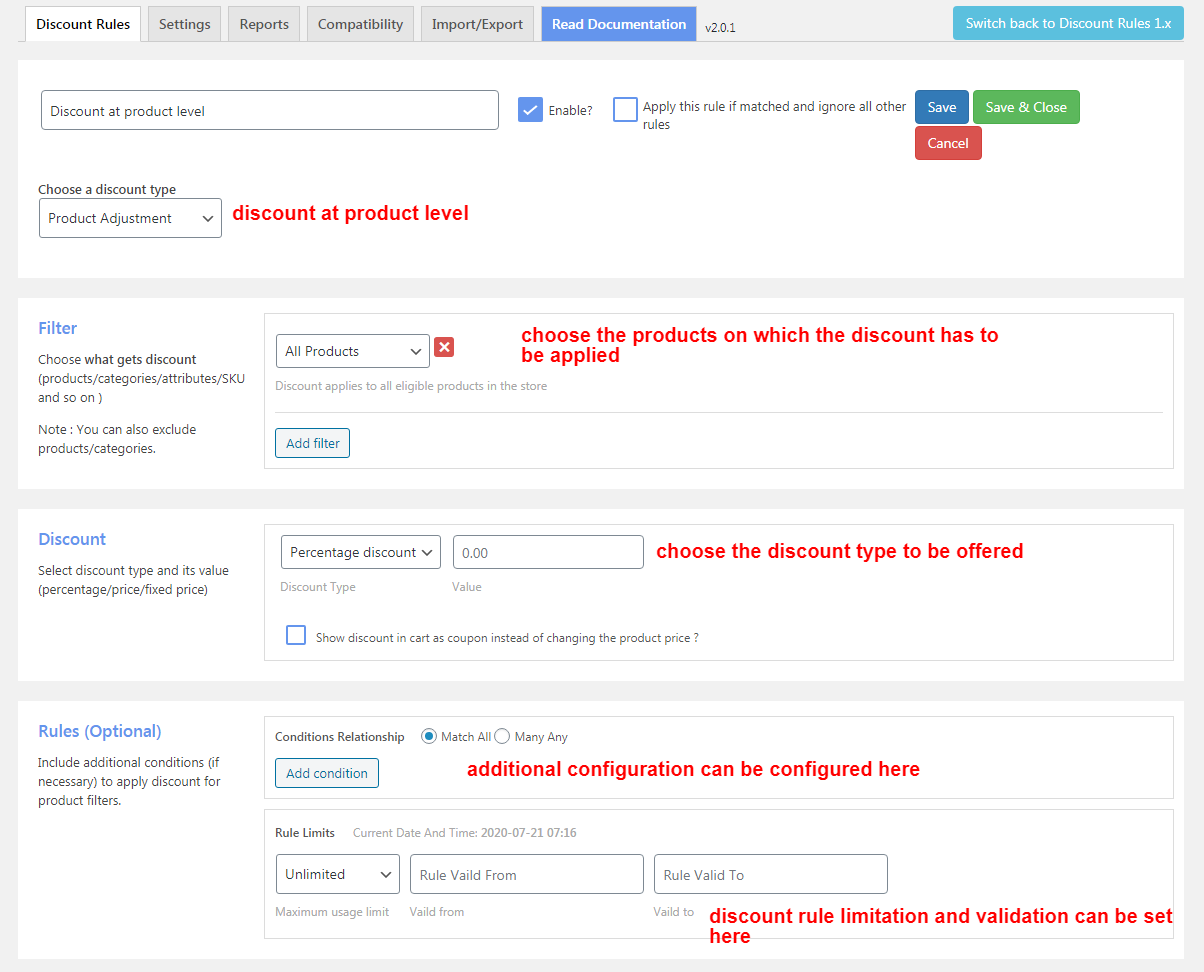Enable show discount in cart as coupon

(x=296, y=635)
